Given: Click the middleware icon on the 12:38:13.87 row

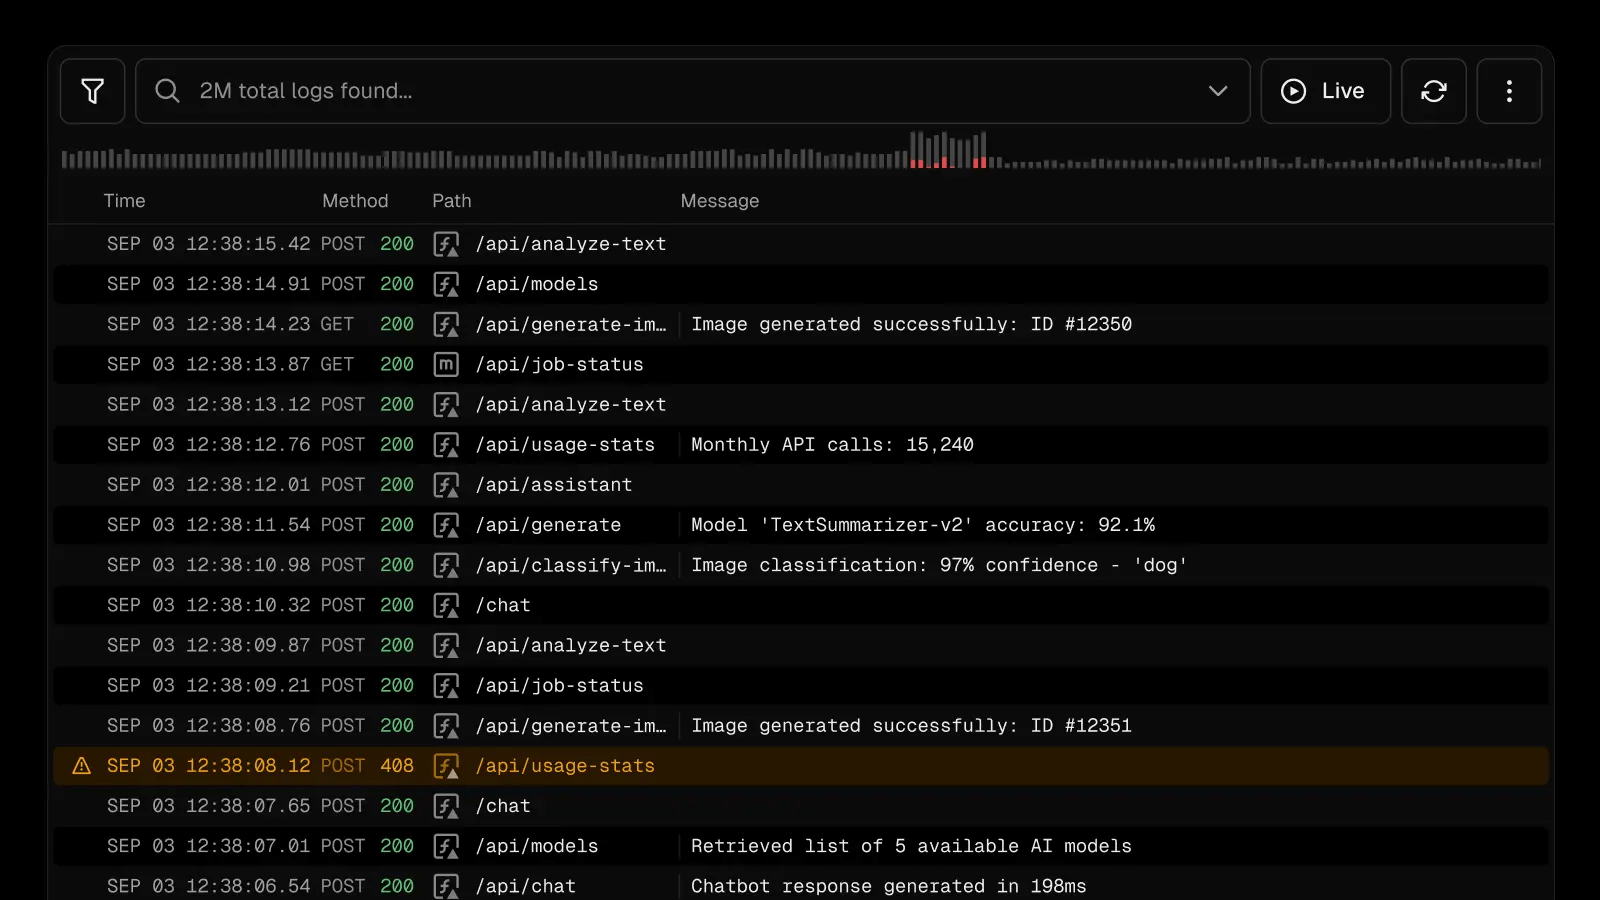Looking at the screenshot, I should (446, 365).
